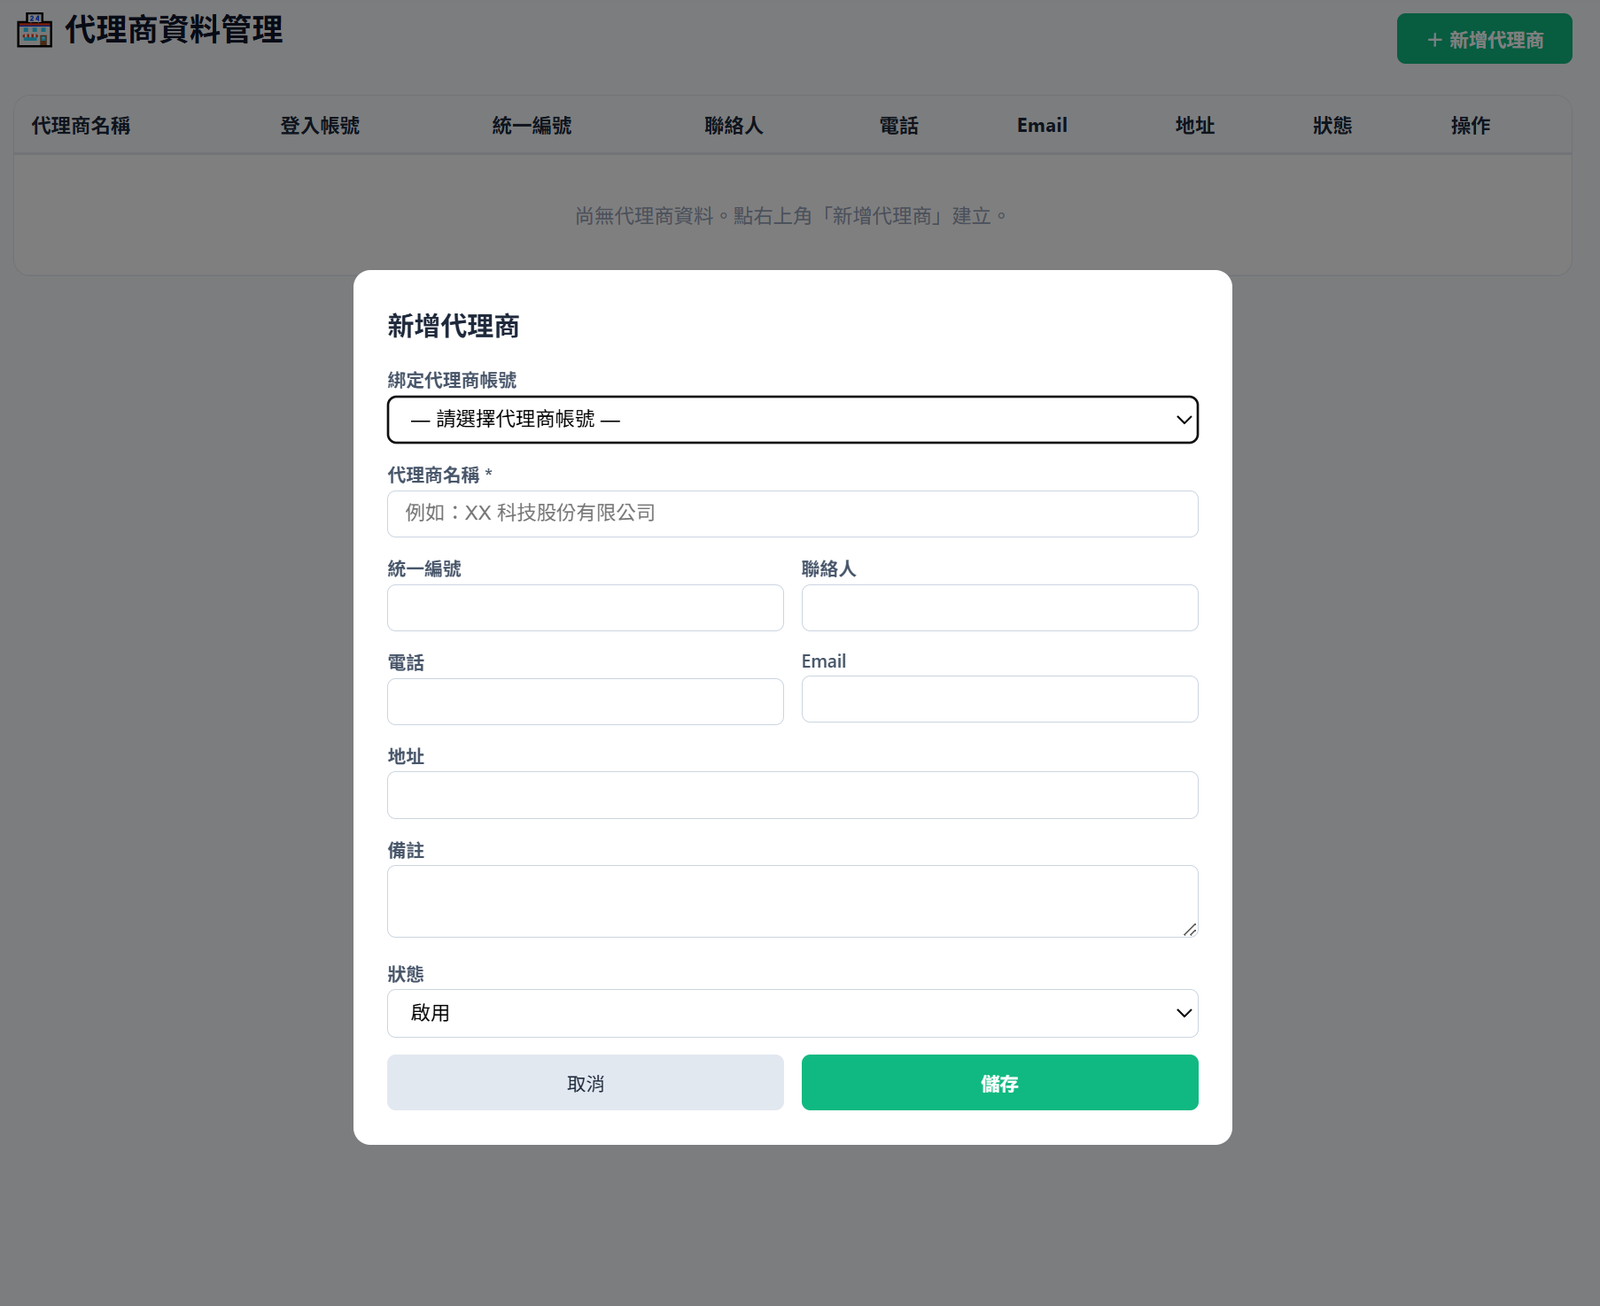Click into the 備註 textarea
This screenshot has height=1306, width=1600.
(x=792, y=901)
